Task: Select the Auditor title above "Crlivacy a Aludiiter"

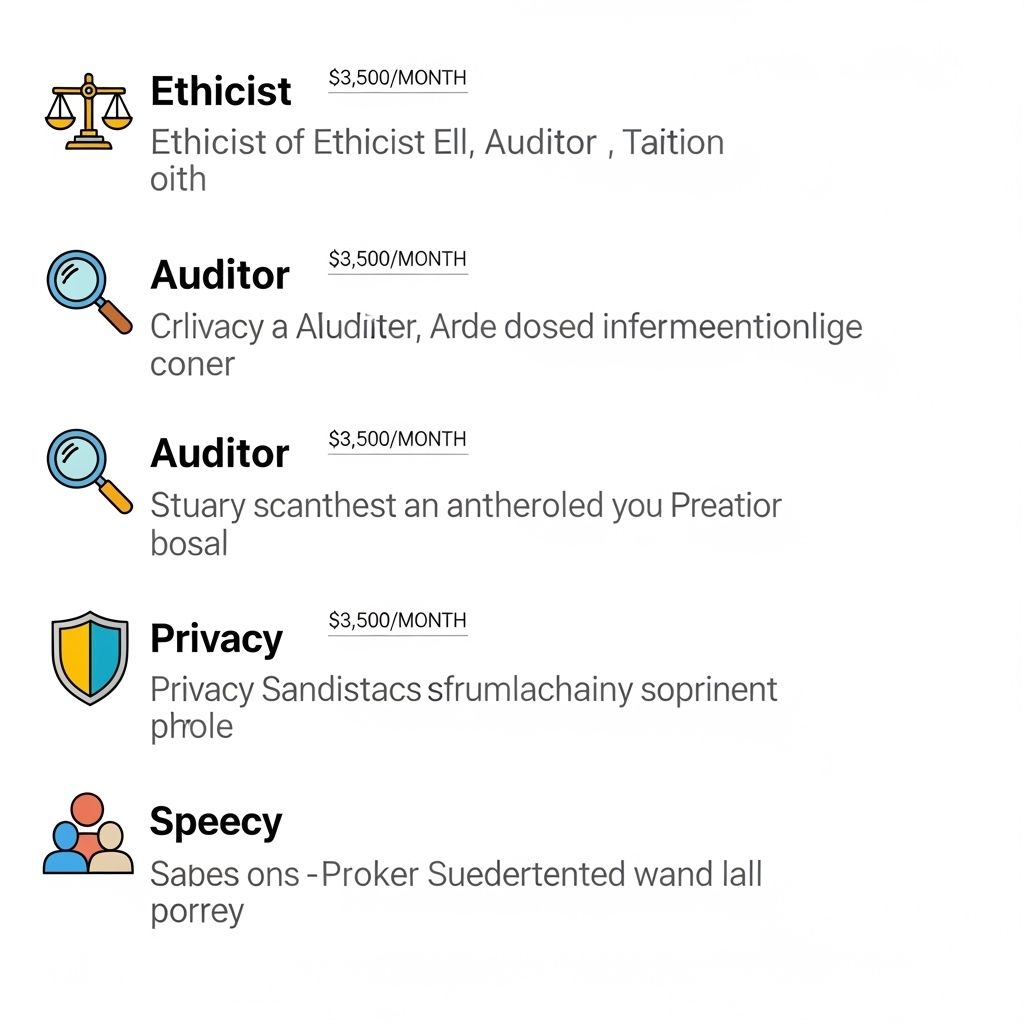Action: [x=220, y=275]
